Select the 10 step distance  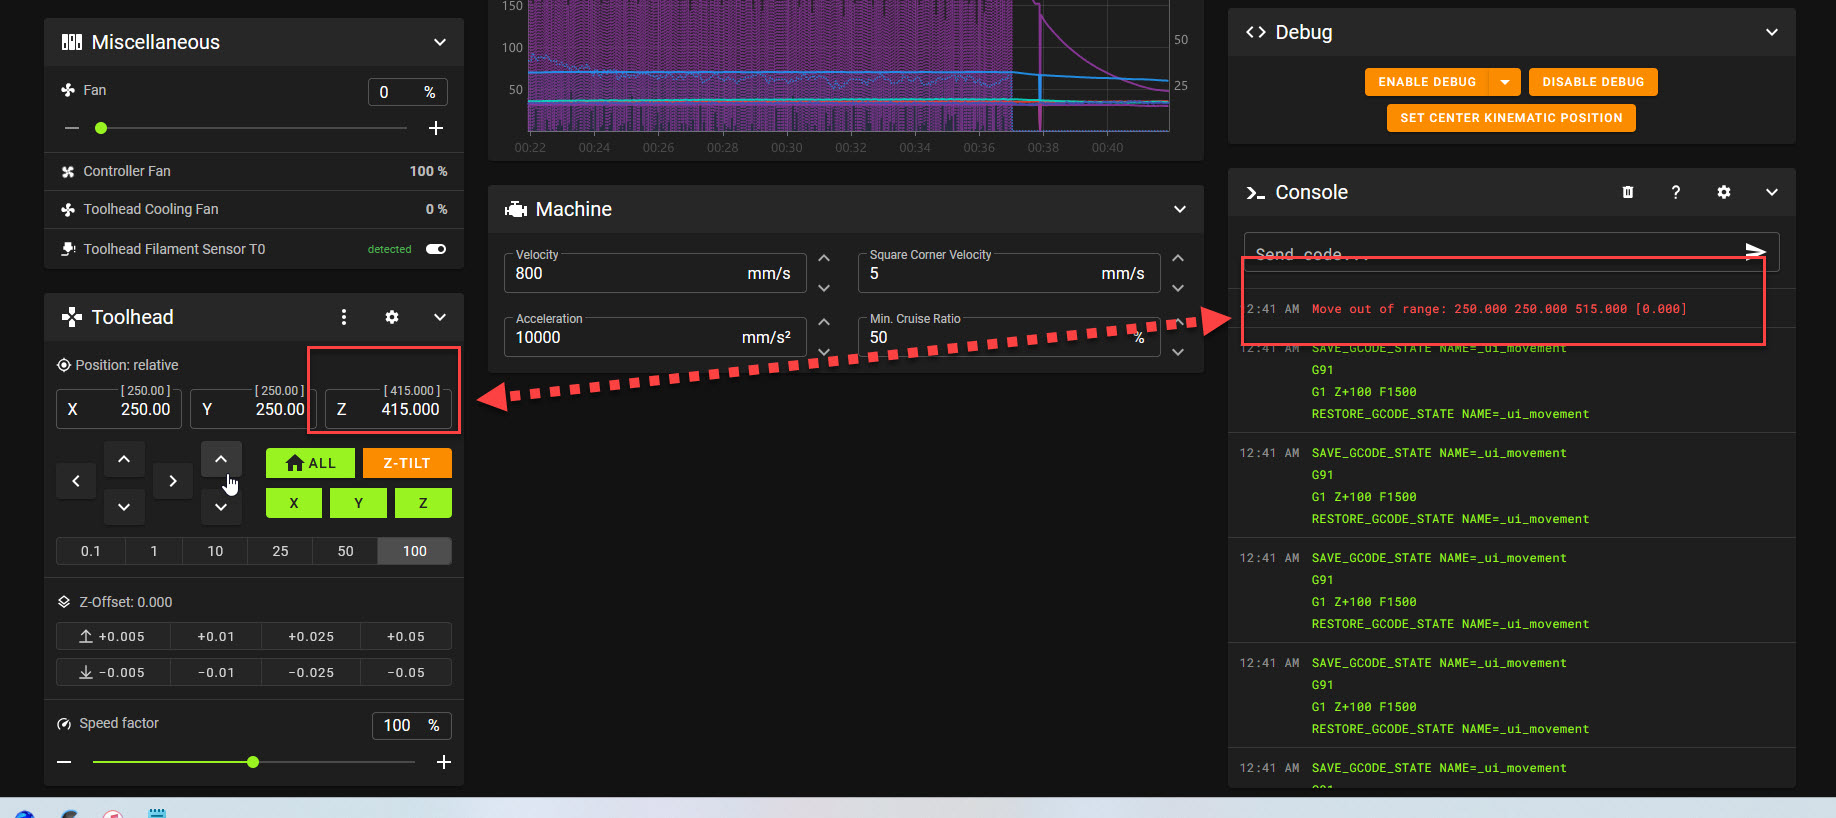pyautogui.click(x=215, y=551)
